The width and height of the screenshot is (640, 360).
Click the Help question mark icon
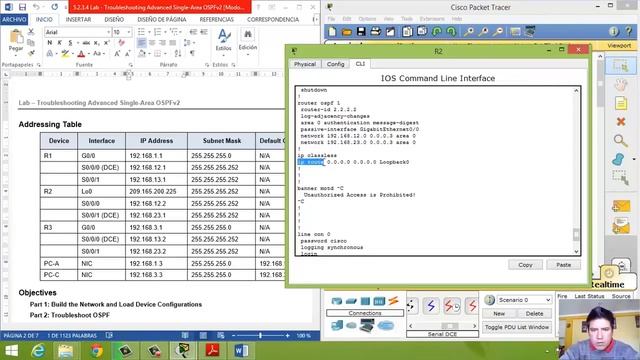pyautogui.click(x=629, y=31)
